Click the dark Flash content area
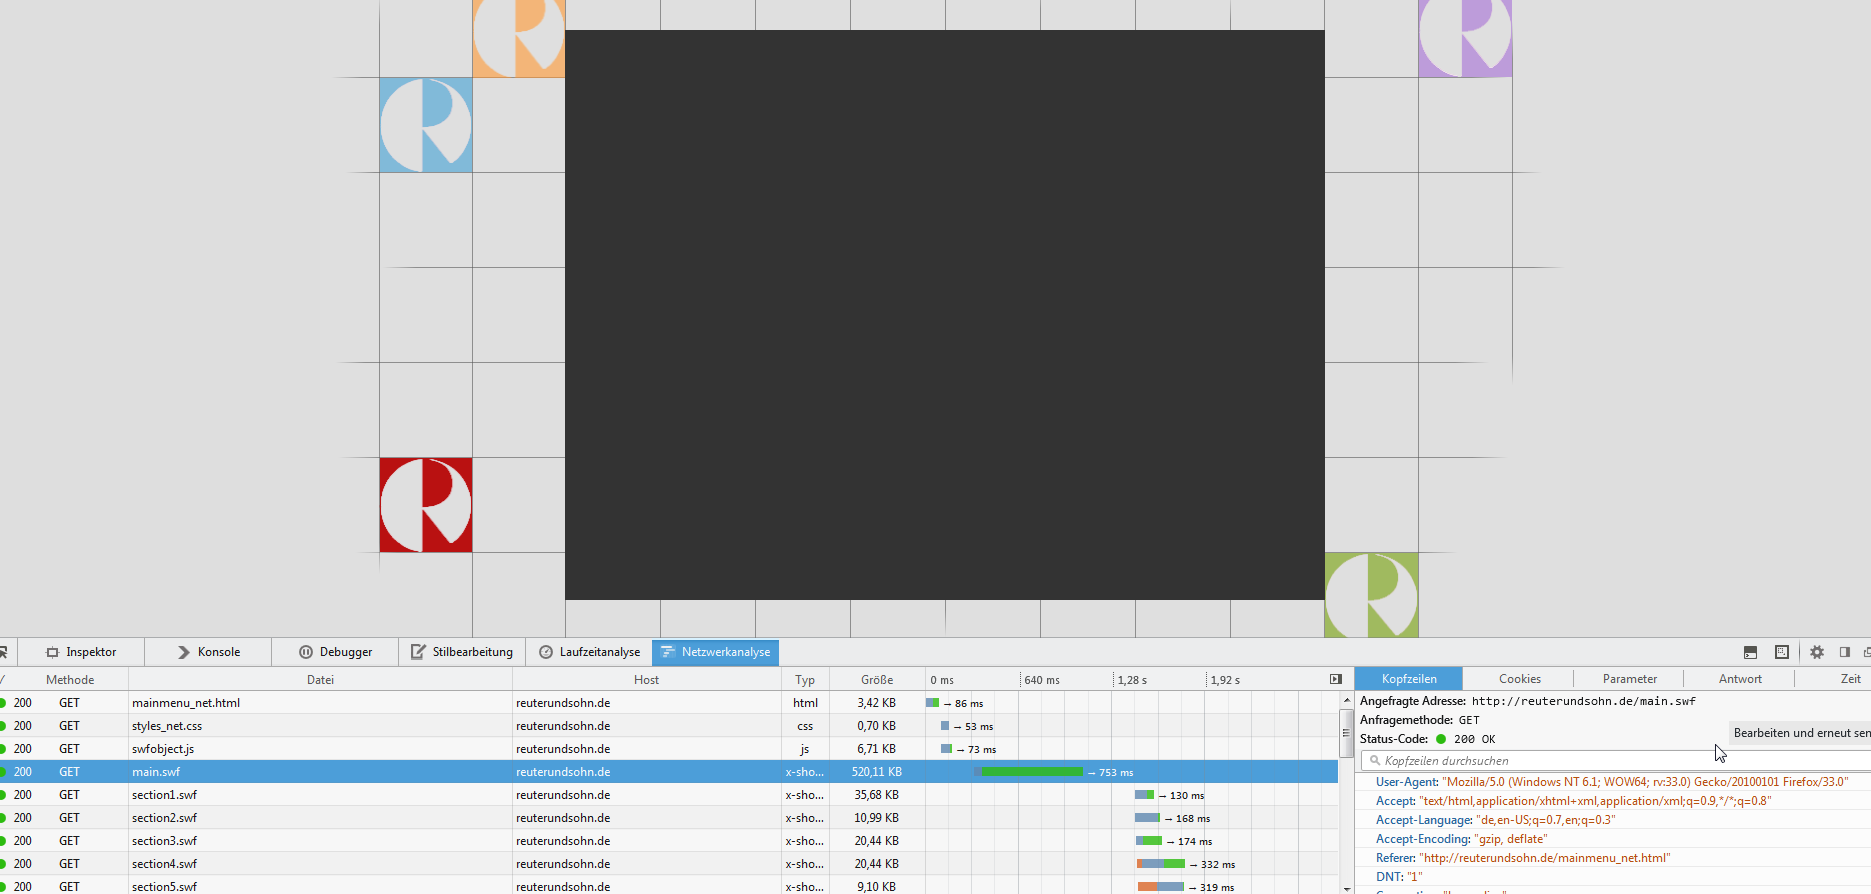The image size is (1871, 894). click(945, 315)
